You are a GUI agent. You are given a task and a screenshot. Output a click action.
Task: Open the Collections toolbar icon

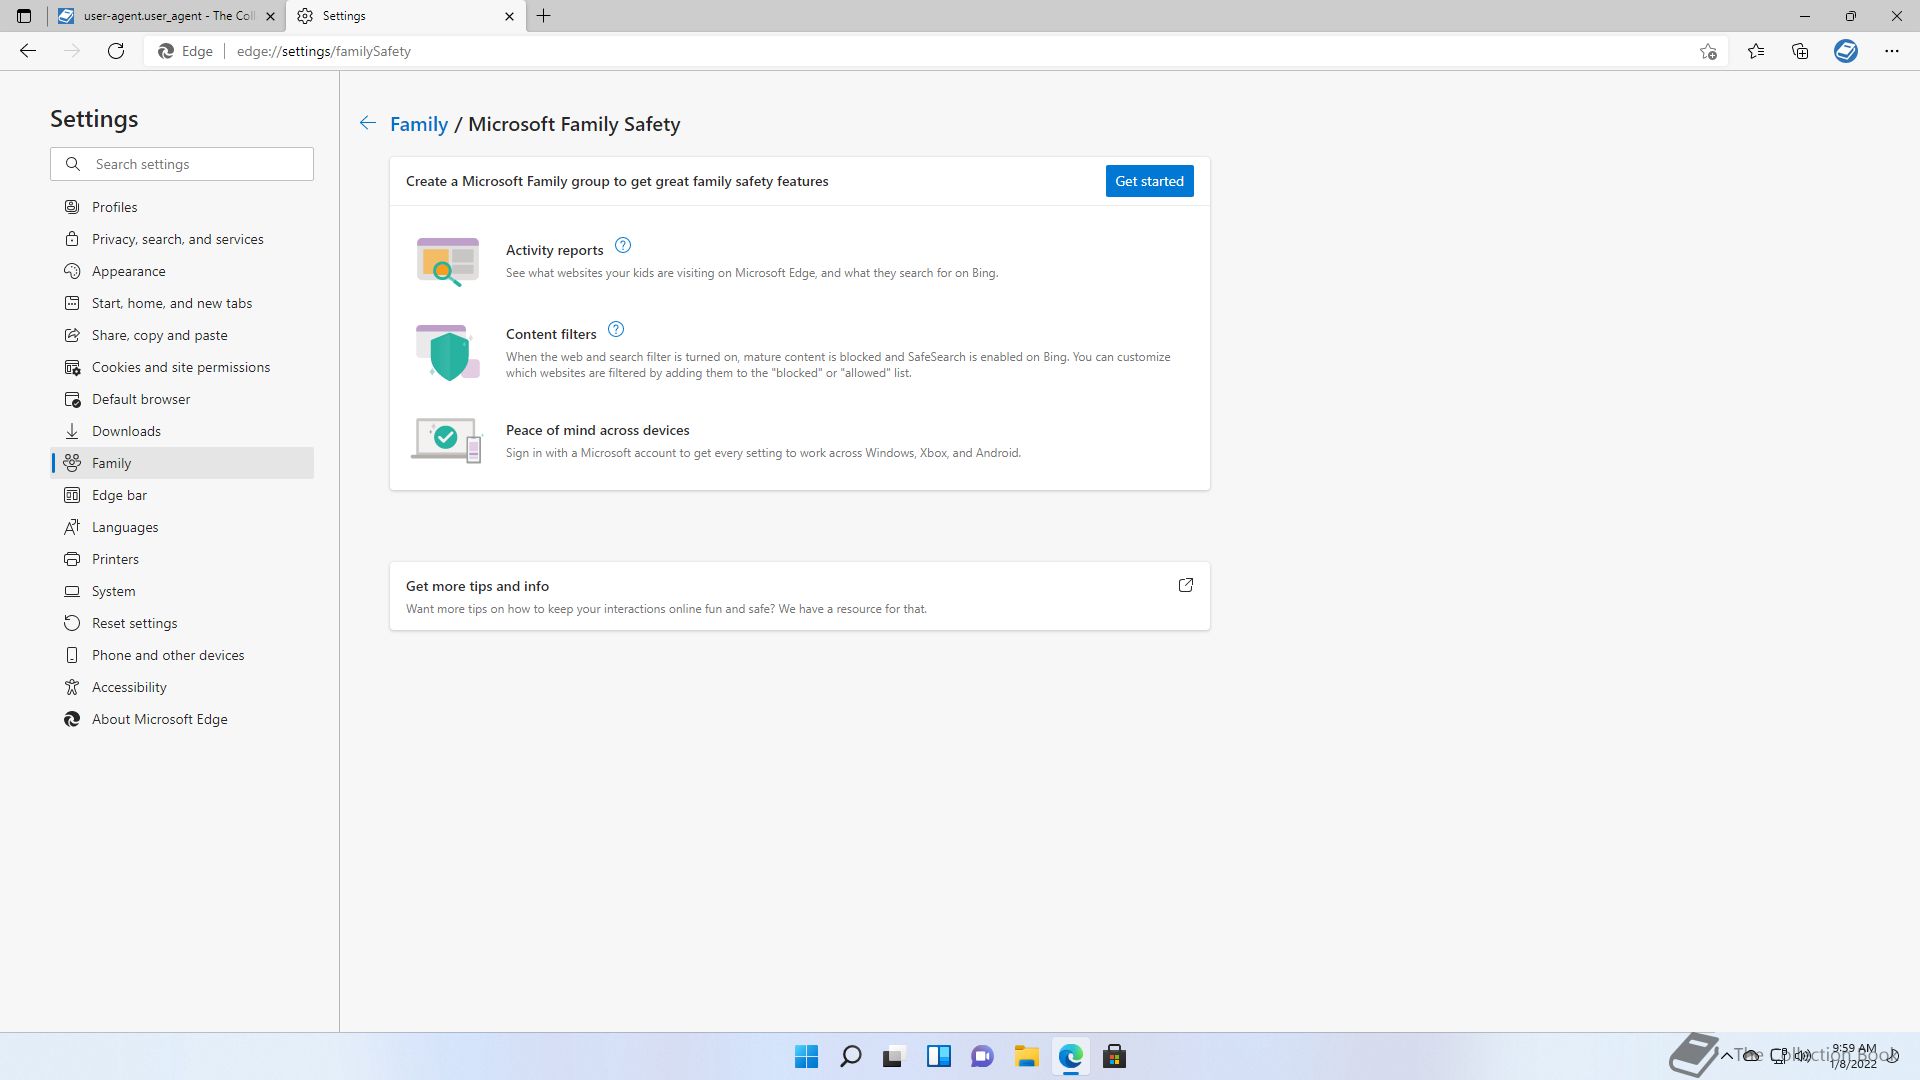pos(1800,51)
